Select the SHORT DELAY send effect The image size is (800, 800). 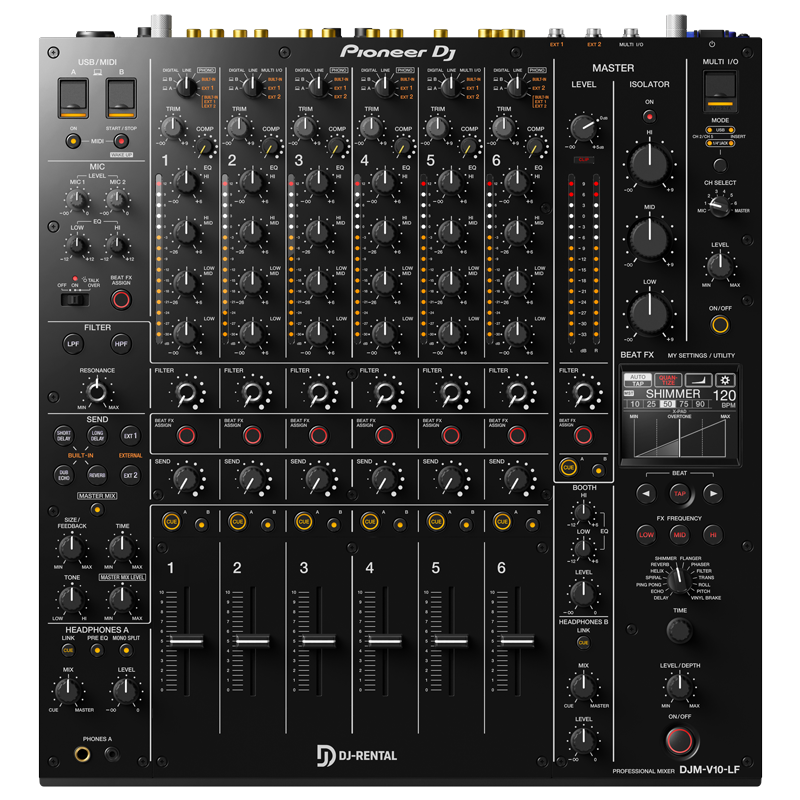[64, 435]
